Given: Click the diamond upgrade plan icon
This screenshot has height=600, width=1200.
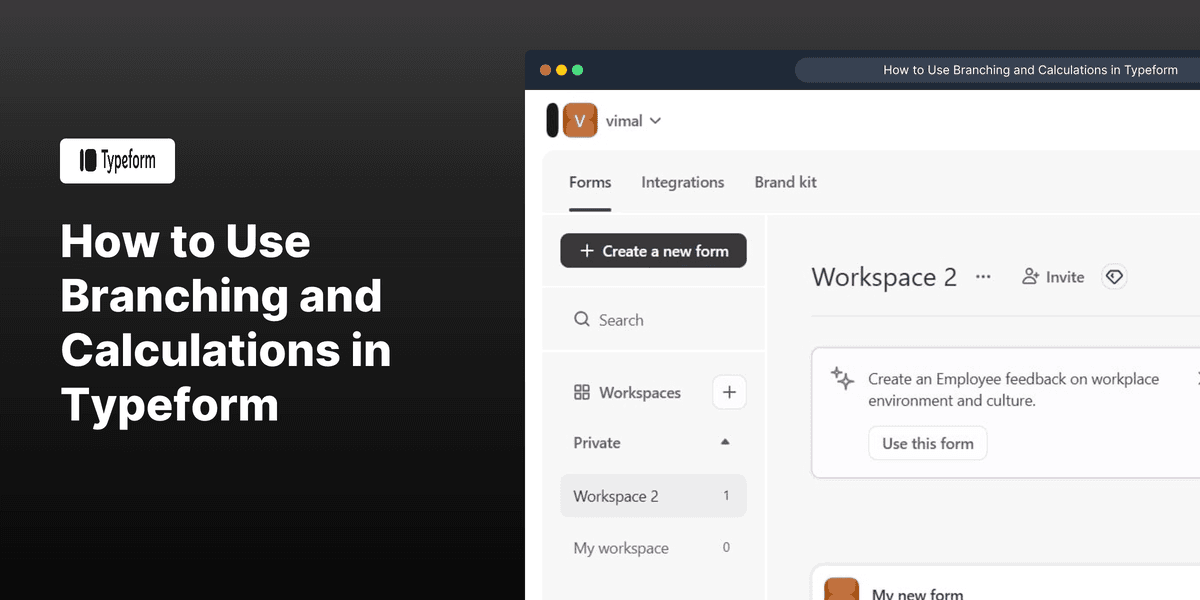Looking at the screenshot, I should coord(1114,276).
